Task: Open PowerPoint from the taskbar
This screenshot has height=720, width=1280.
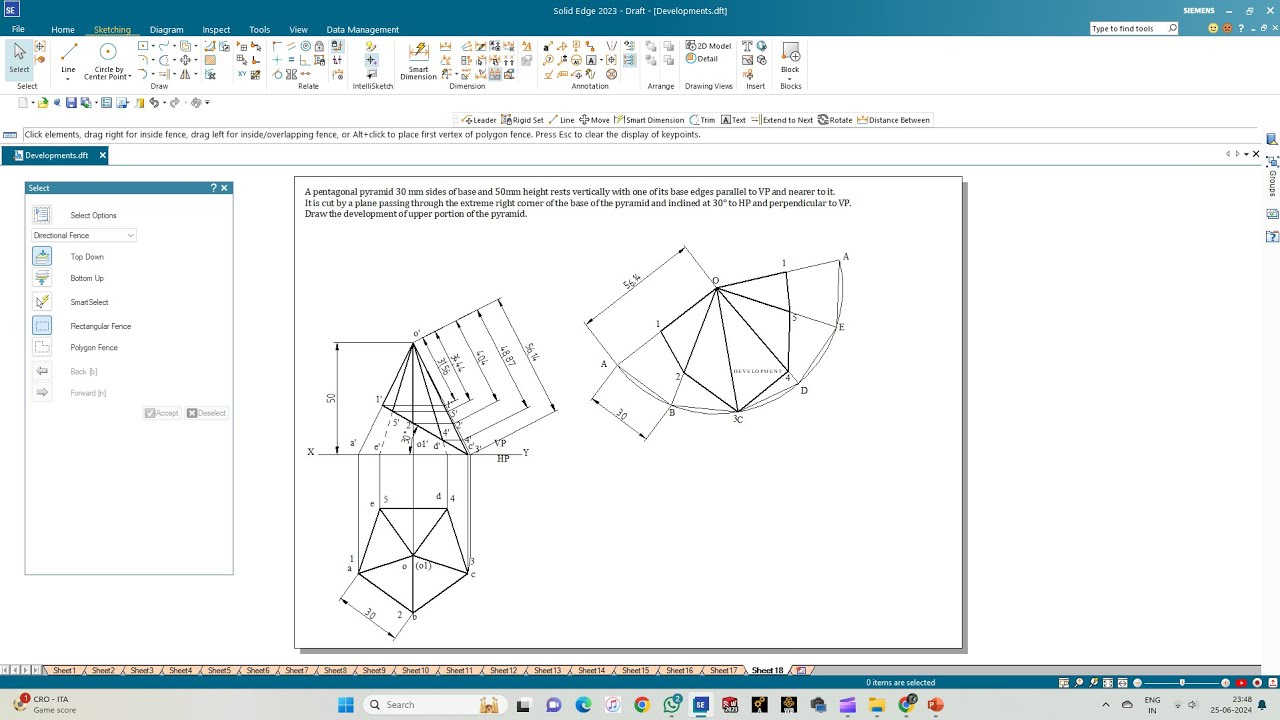Action: (935, 705)
